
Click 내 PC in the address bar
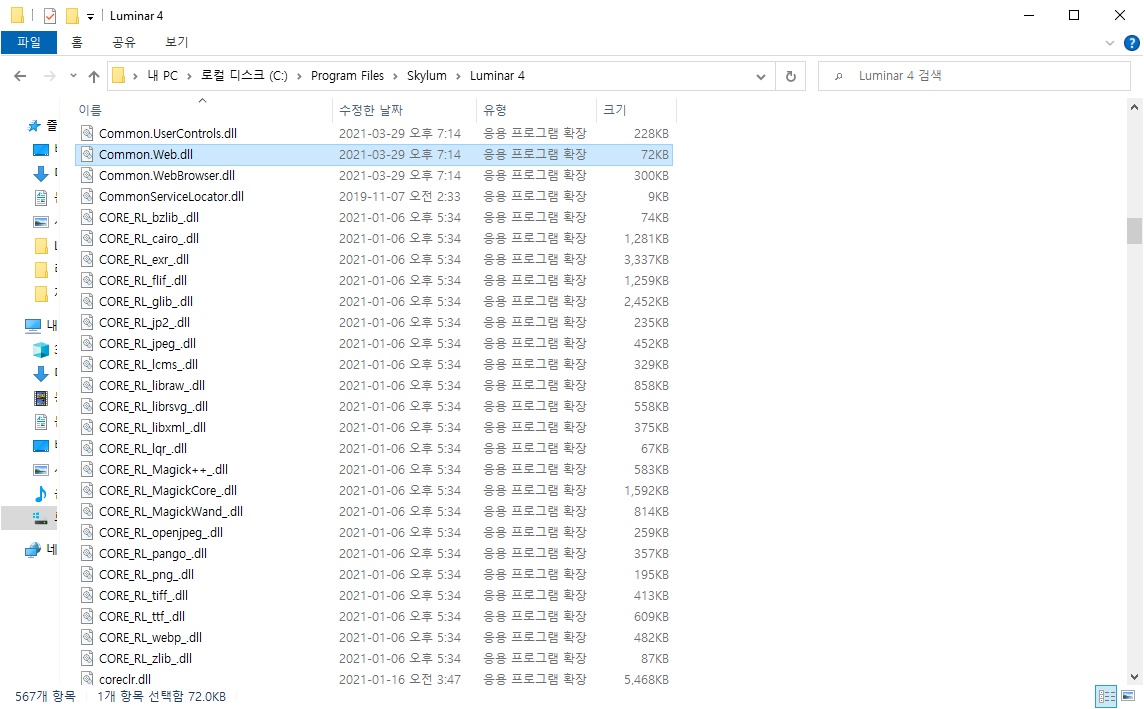pos(162,76)
